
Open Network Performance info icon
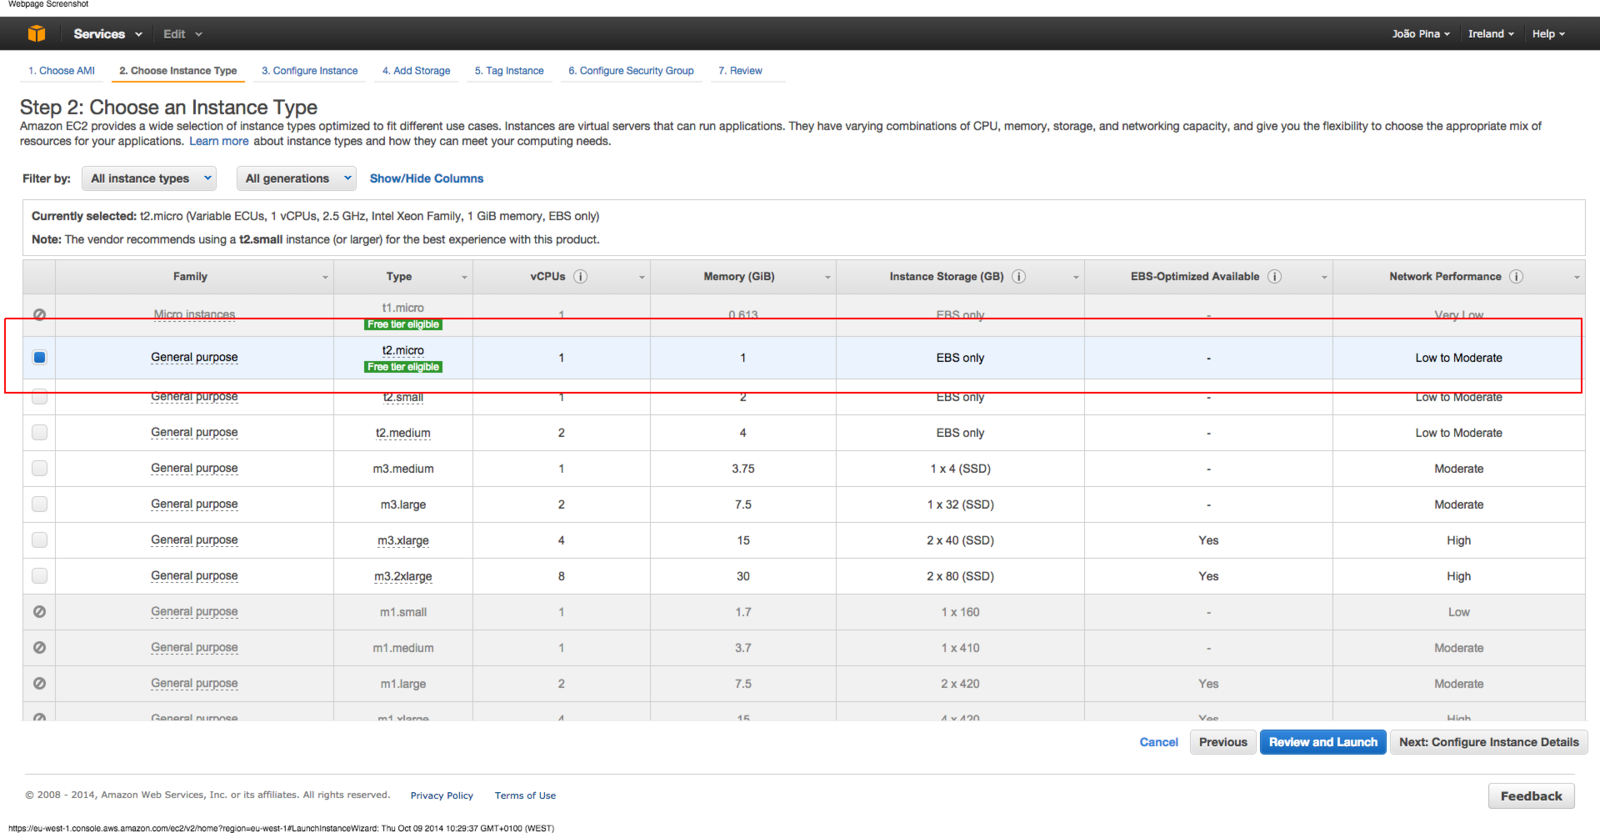[x=1516, y=277]
